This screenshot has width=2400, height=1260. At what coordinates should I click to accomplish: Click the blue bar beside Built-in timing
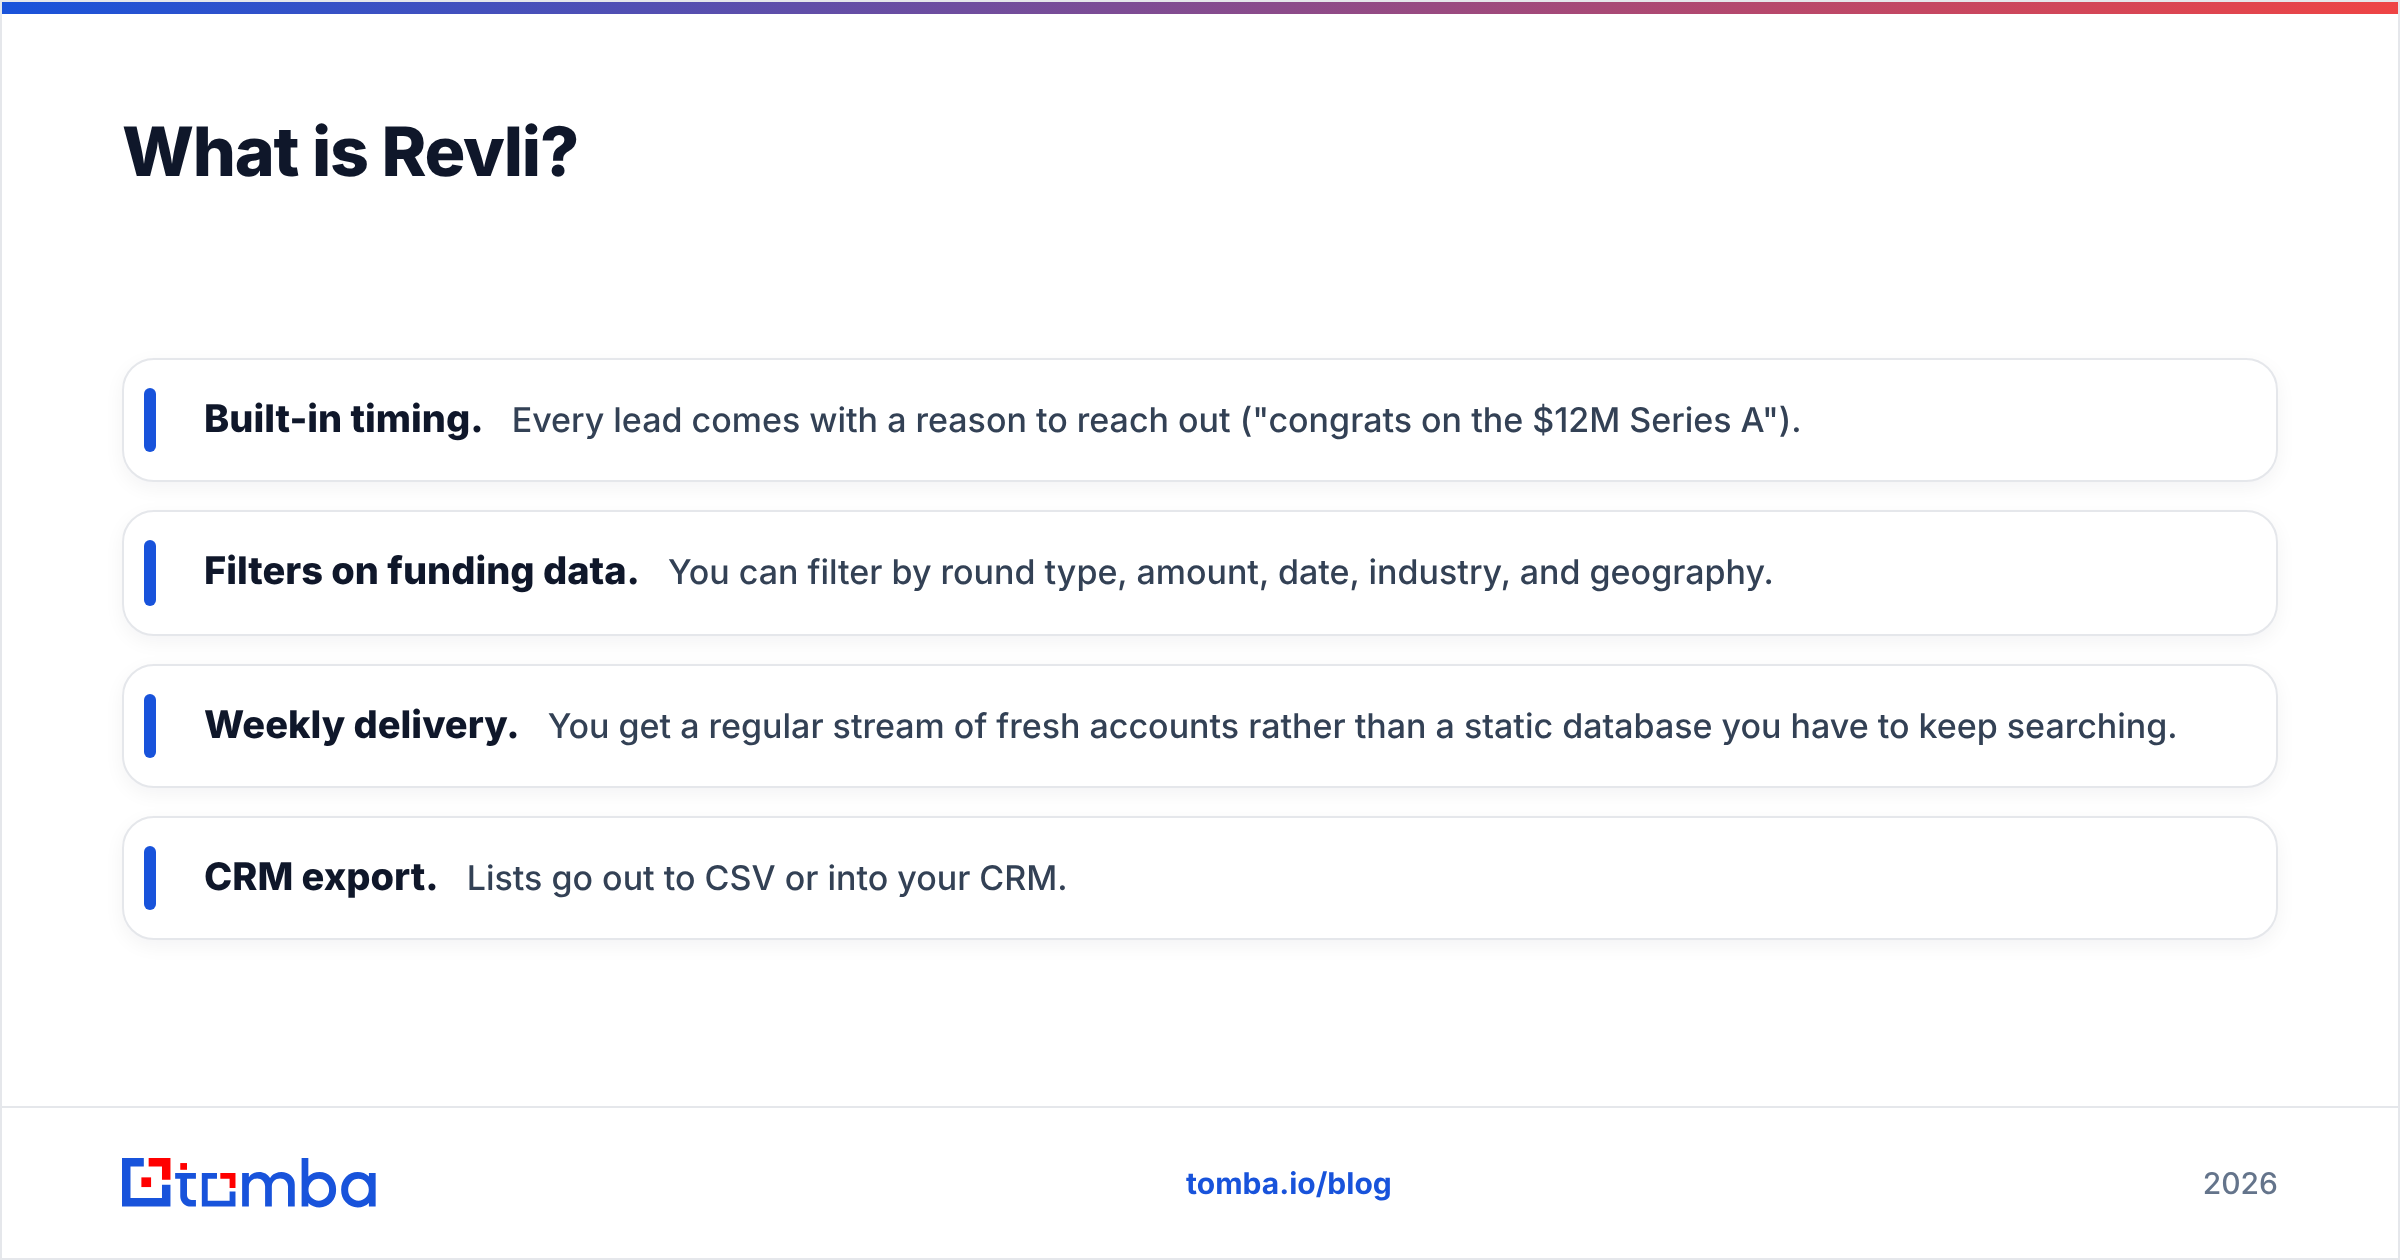click(x=150, y=420)
